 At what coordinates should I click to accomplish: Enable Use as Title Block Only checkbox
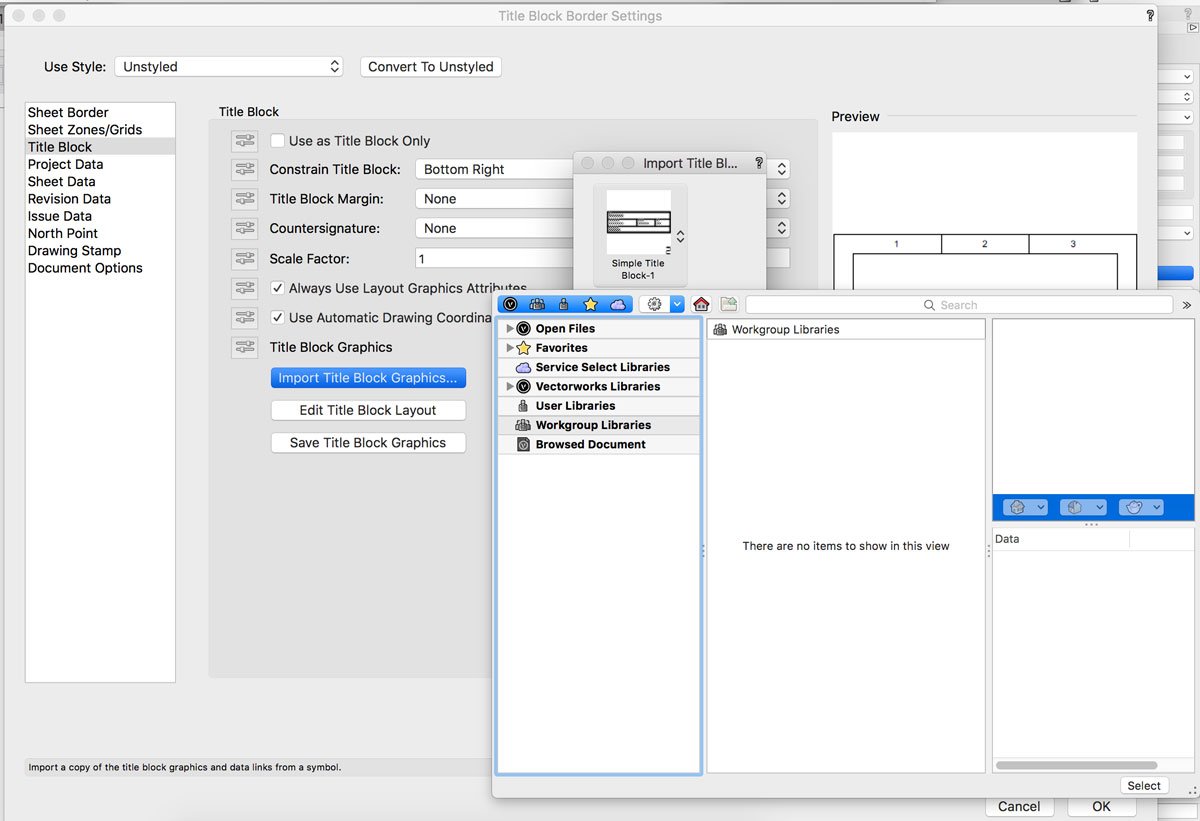(x=278, y=141)
